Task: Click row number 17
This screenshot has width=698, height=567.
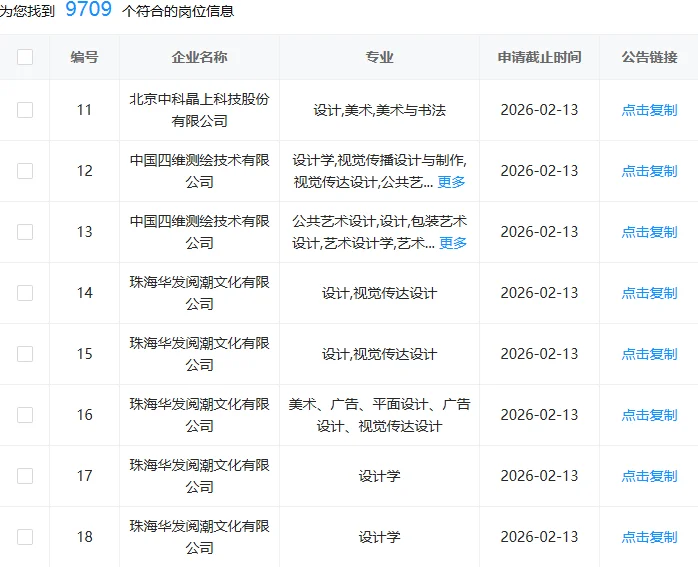Action: click(84, 476)
